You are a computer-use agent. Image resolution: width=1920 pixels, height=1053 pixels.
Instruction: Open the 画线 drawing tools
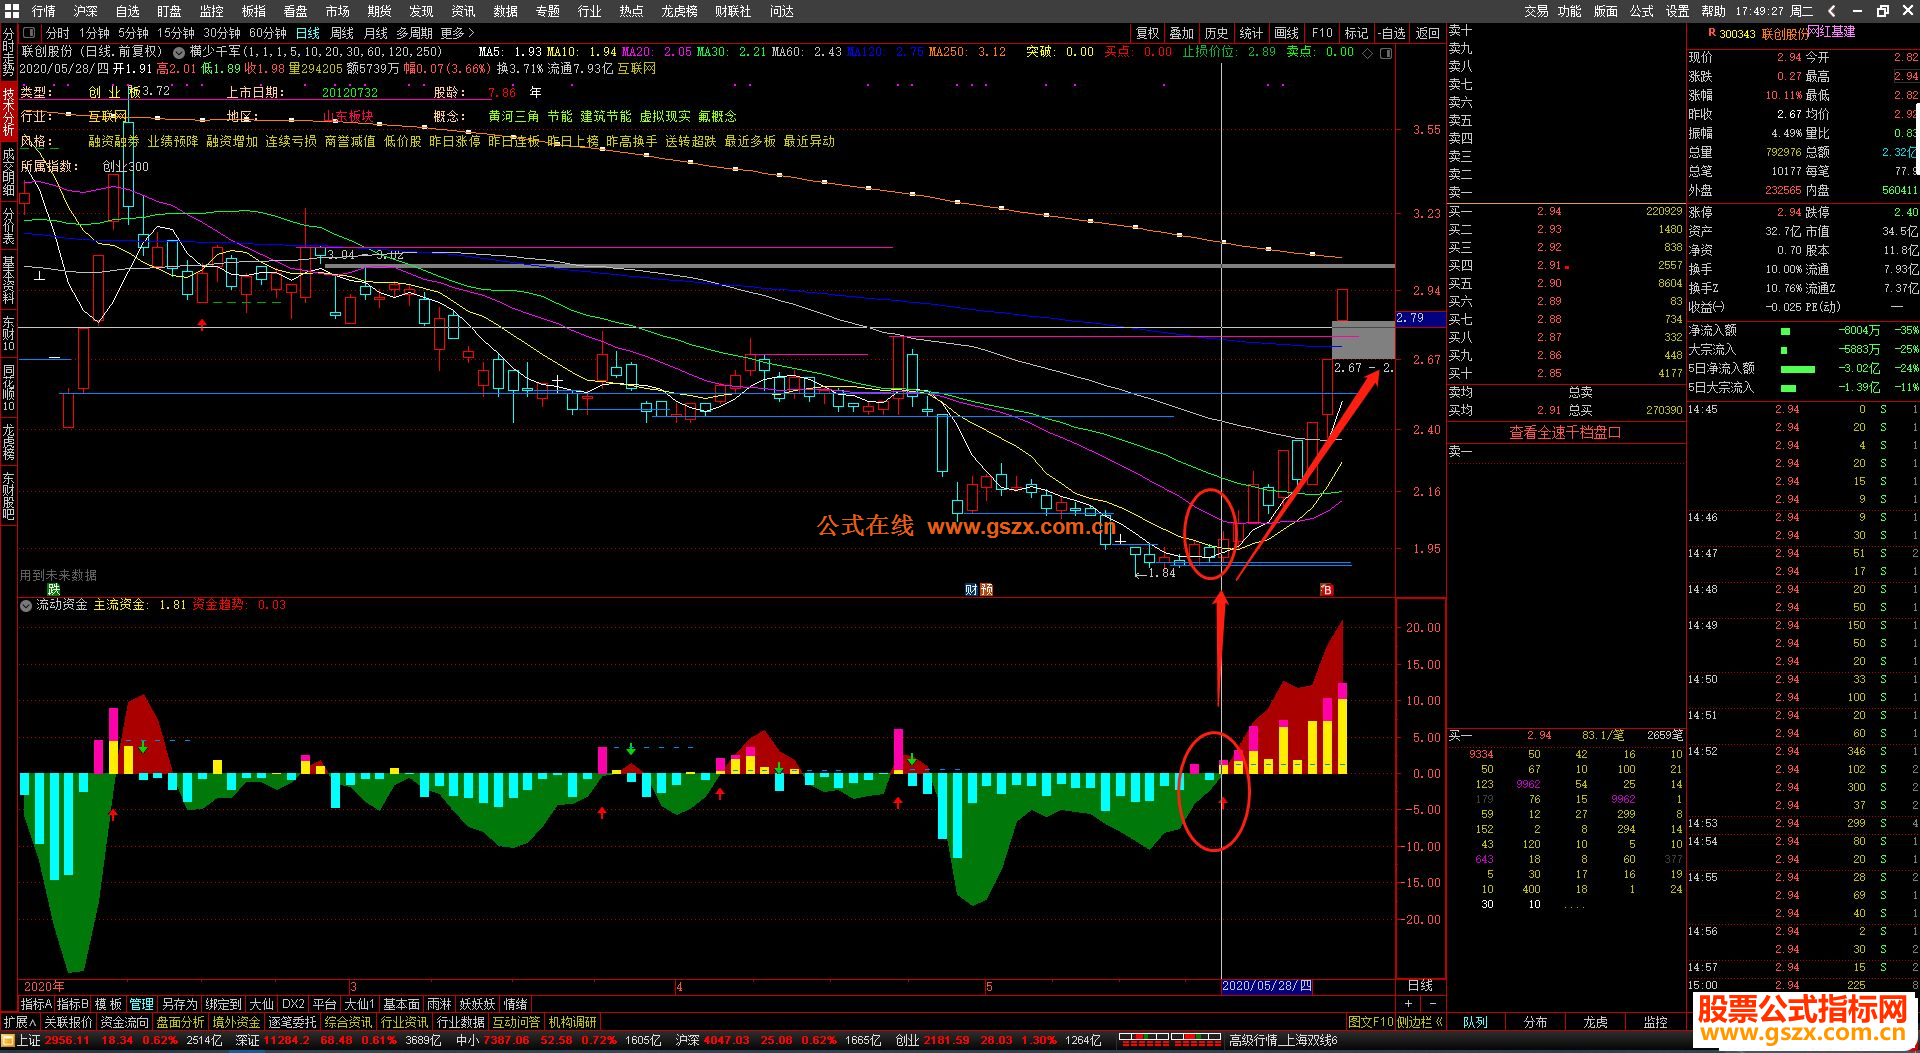(x=1286, y=33)
